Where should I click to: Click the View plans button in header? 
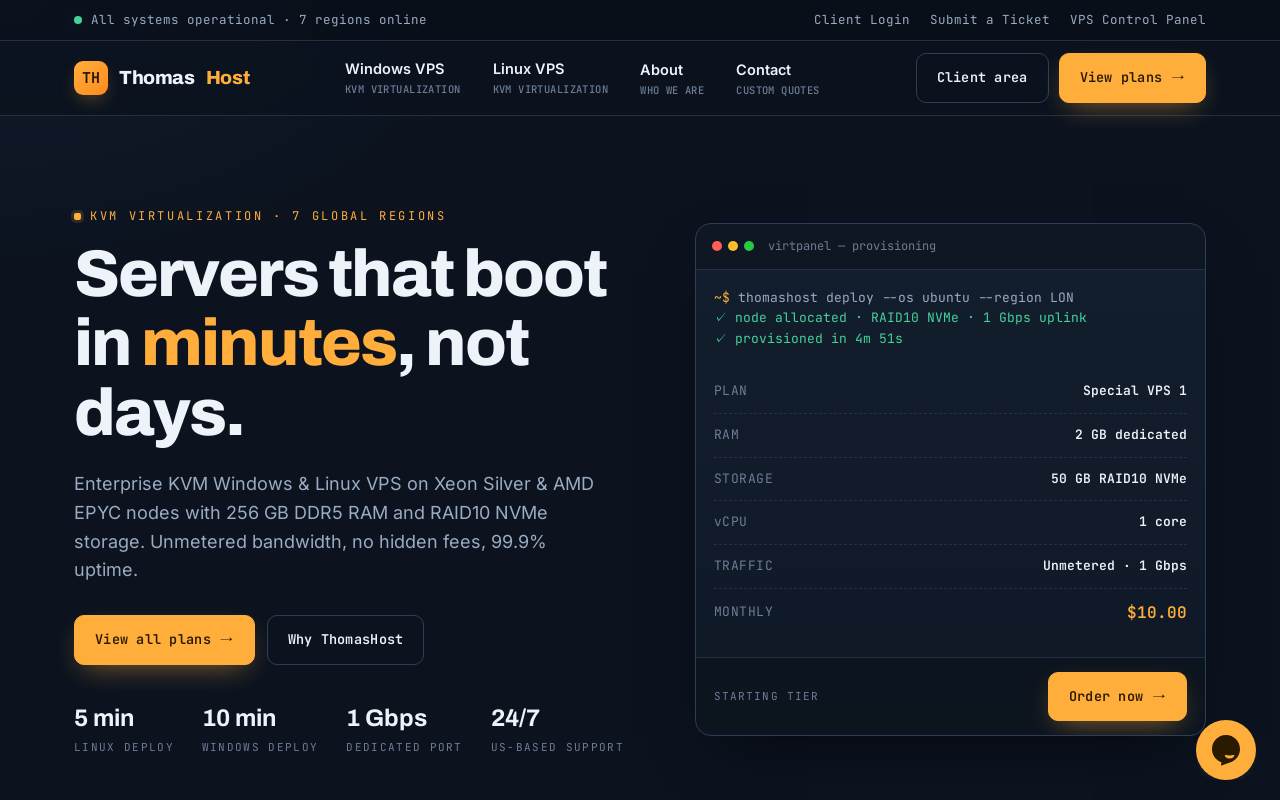point(1132,78)
